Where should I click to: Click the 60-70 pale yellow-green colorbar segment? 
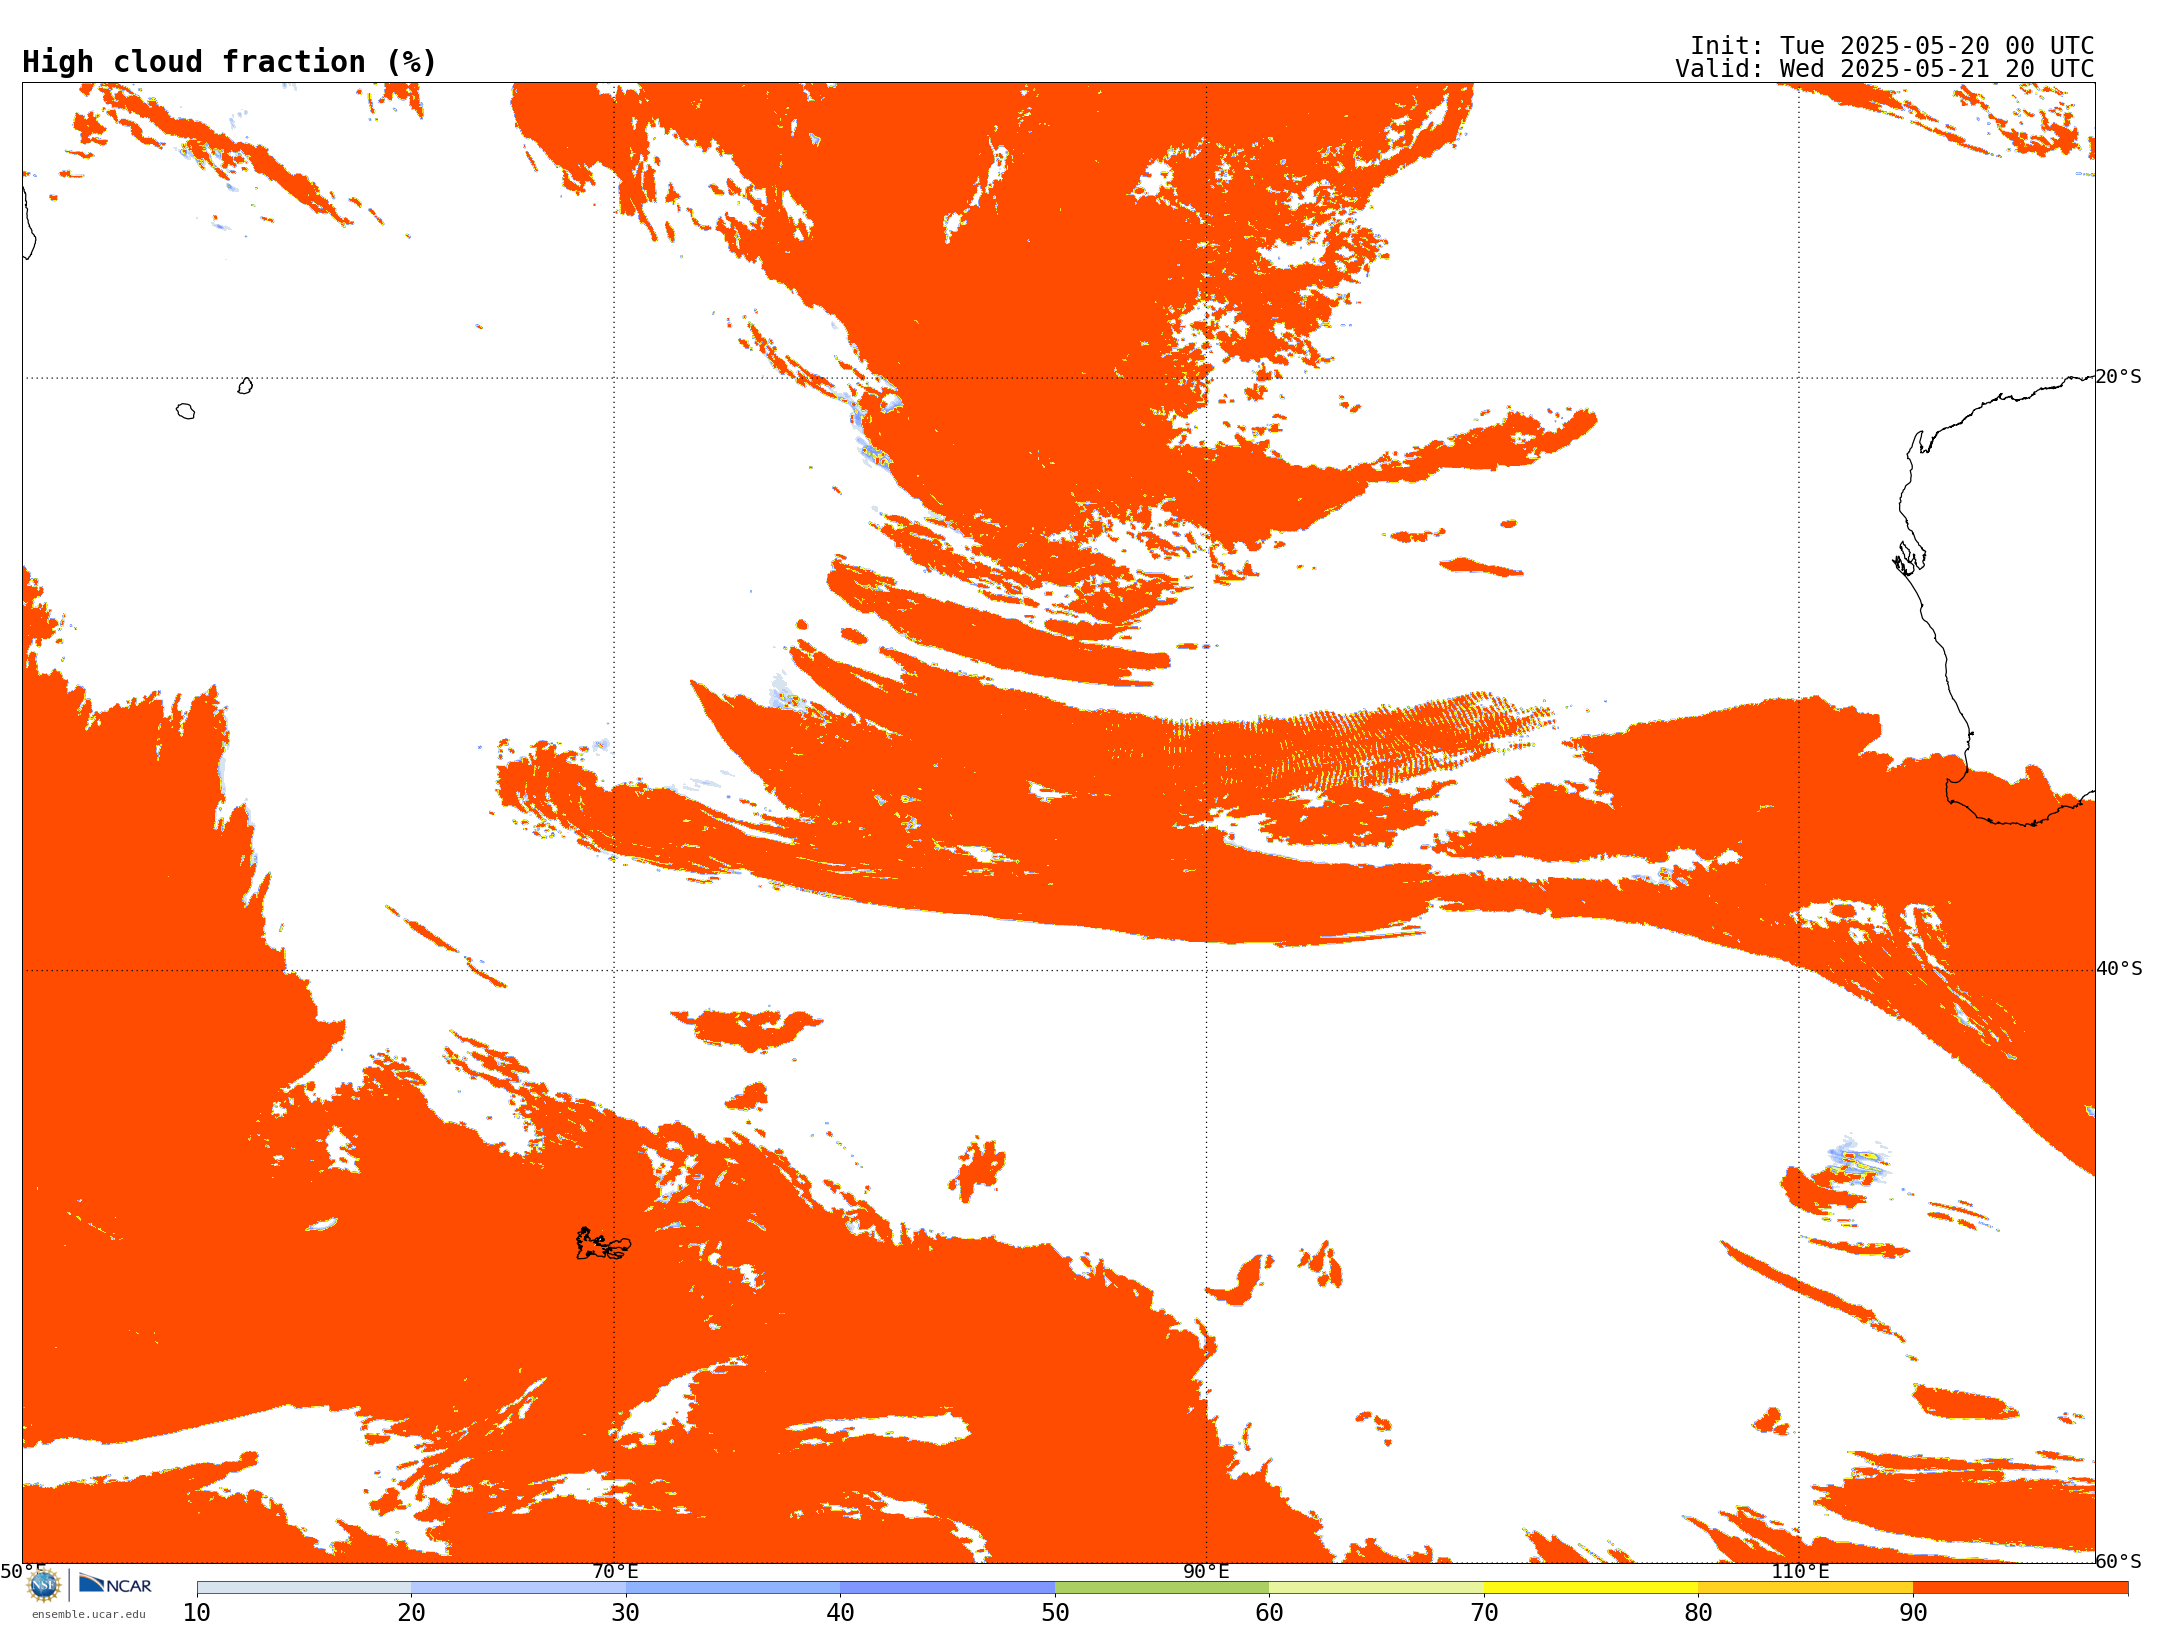click(1376, 1588)
